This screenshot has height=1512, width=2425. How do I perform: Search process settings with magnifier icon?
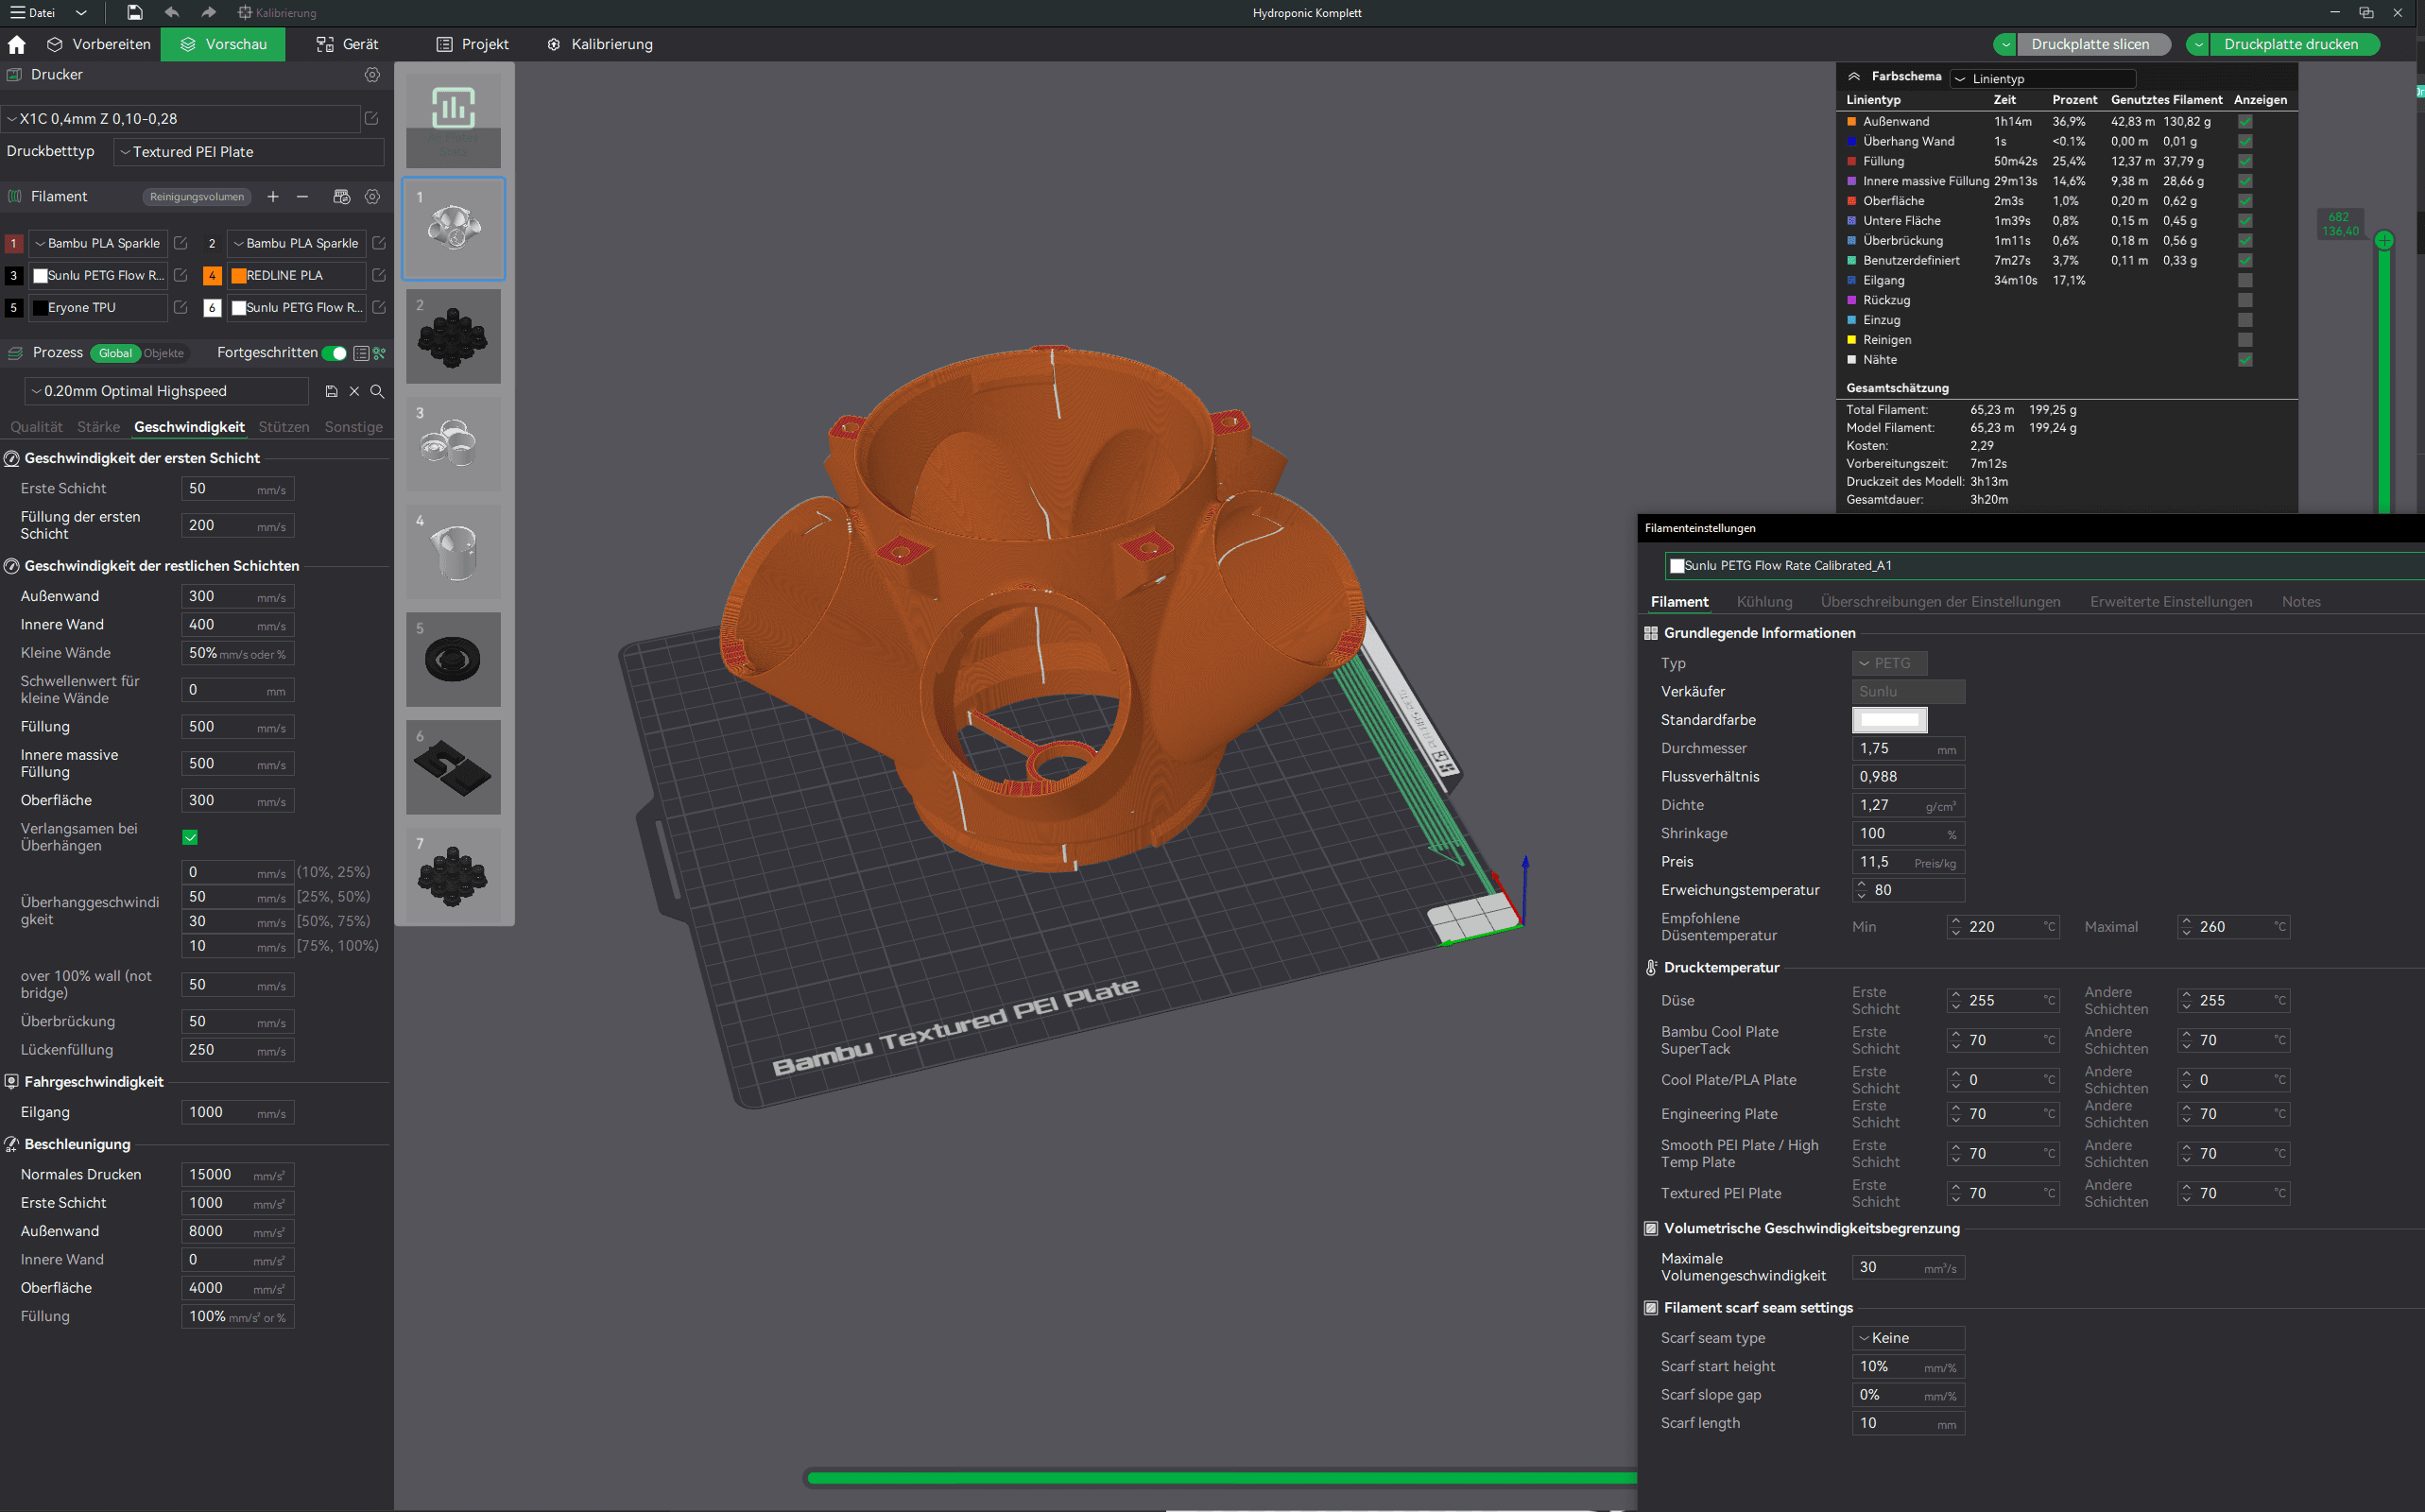[x=377, y=391]
